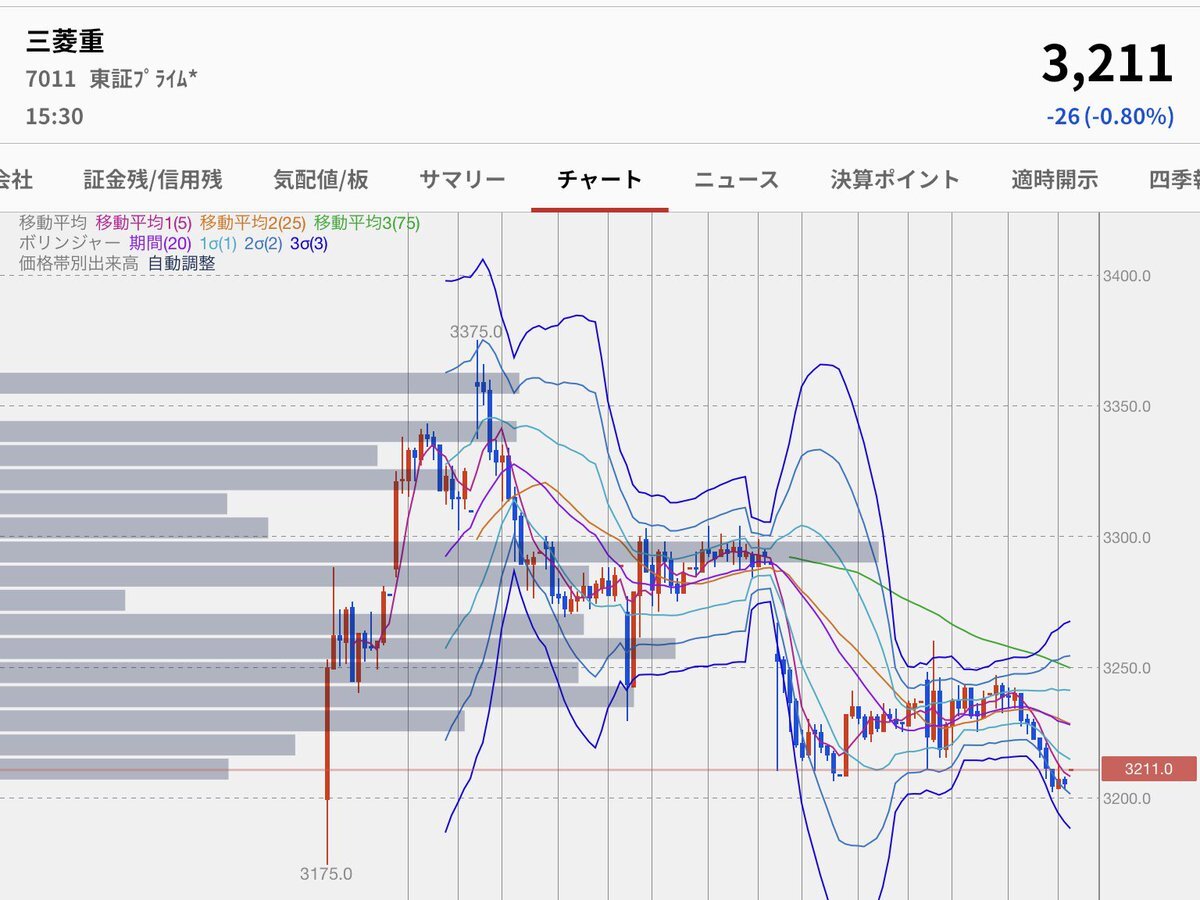1200x900 pixels.
Task: Click the 移動平均2(25) legend label
Action: [253, 224]
